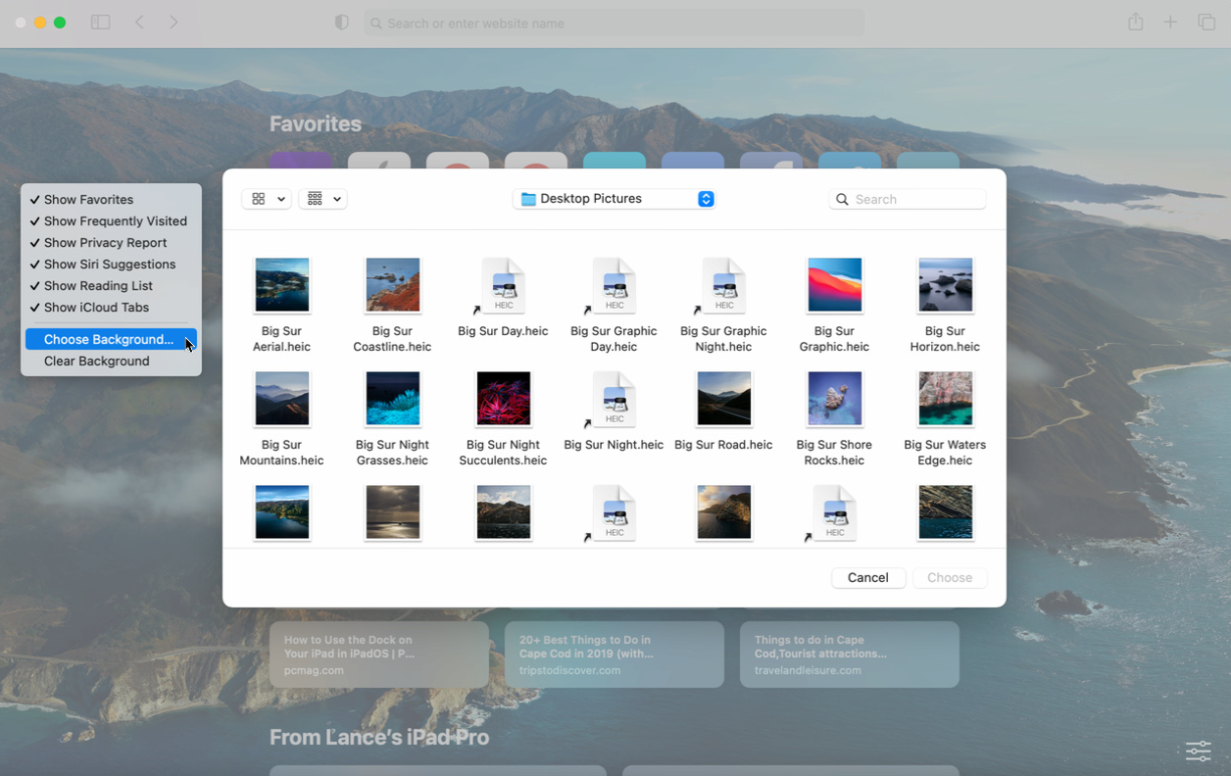
Task: Expand the icon view mode dropdown
Action: [x=266, y=199]
